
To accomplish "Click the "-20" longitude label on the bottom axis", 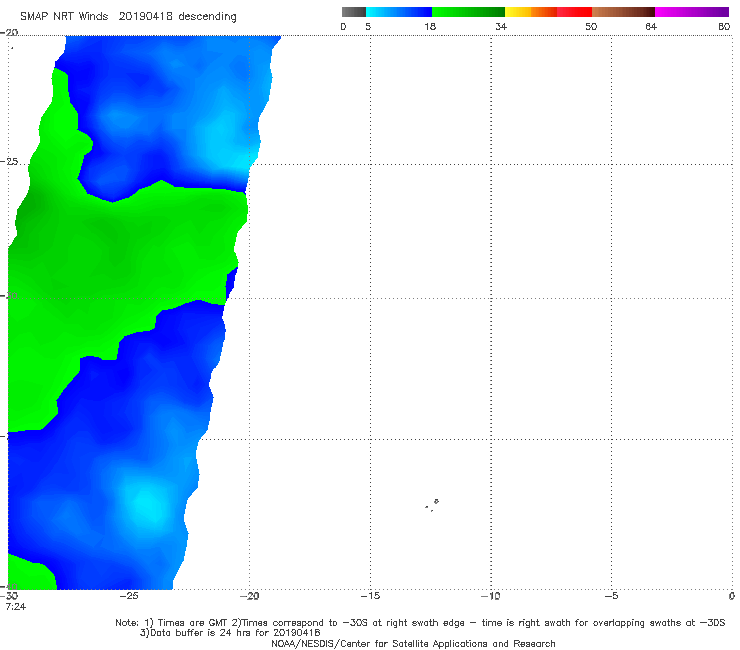I will 250,596.
